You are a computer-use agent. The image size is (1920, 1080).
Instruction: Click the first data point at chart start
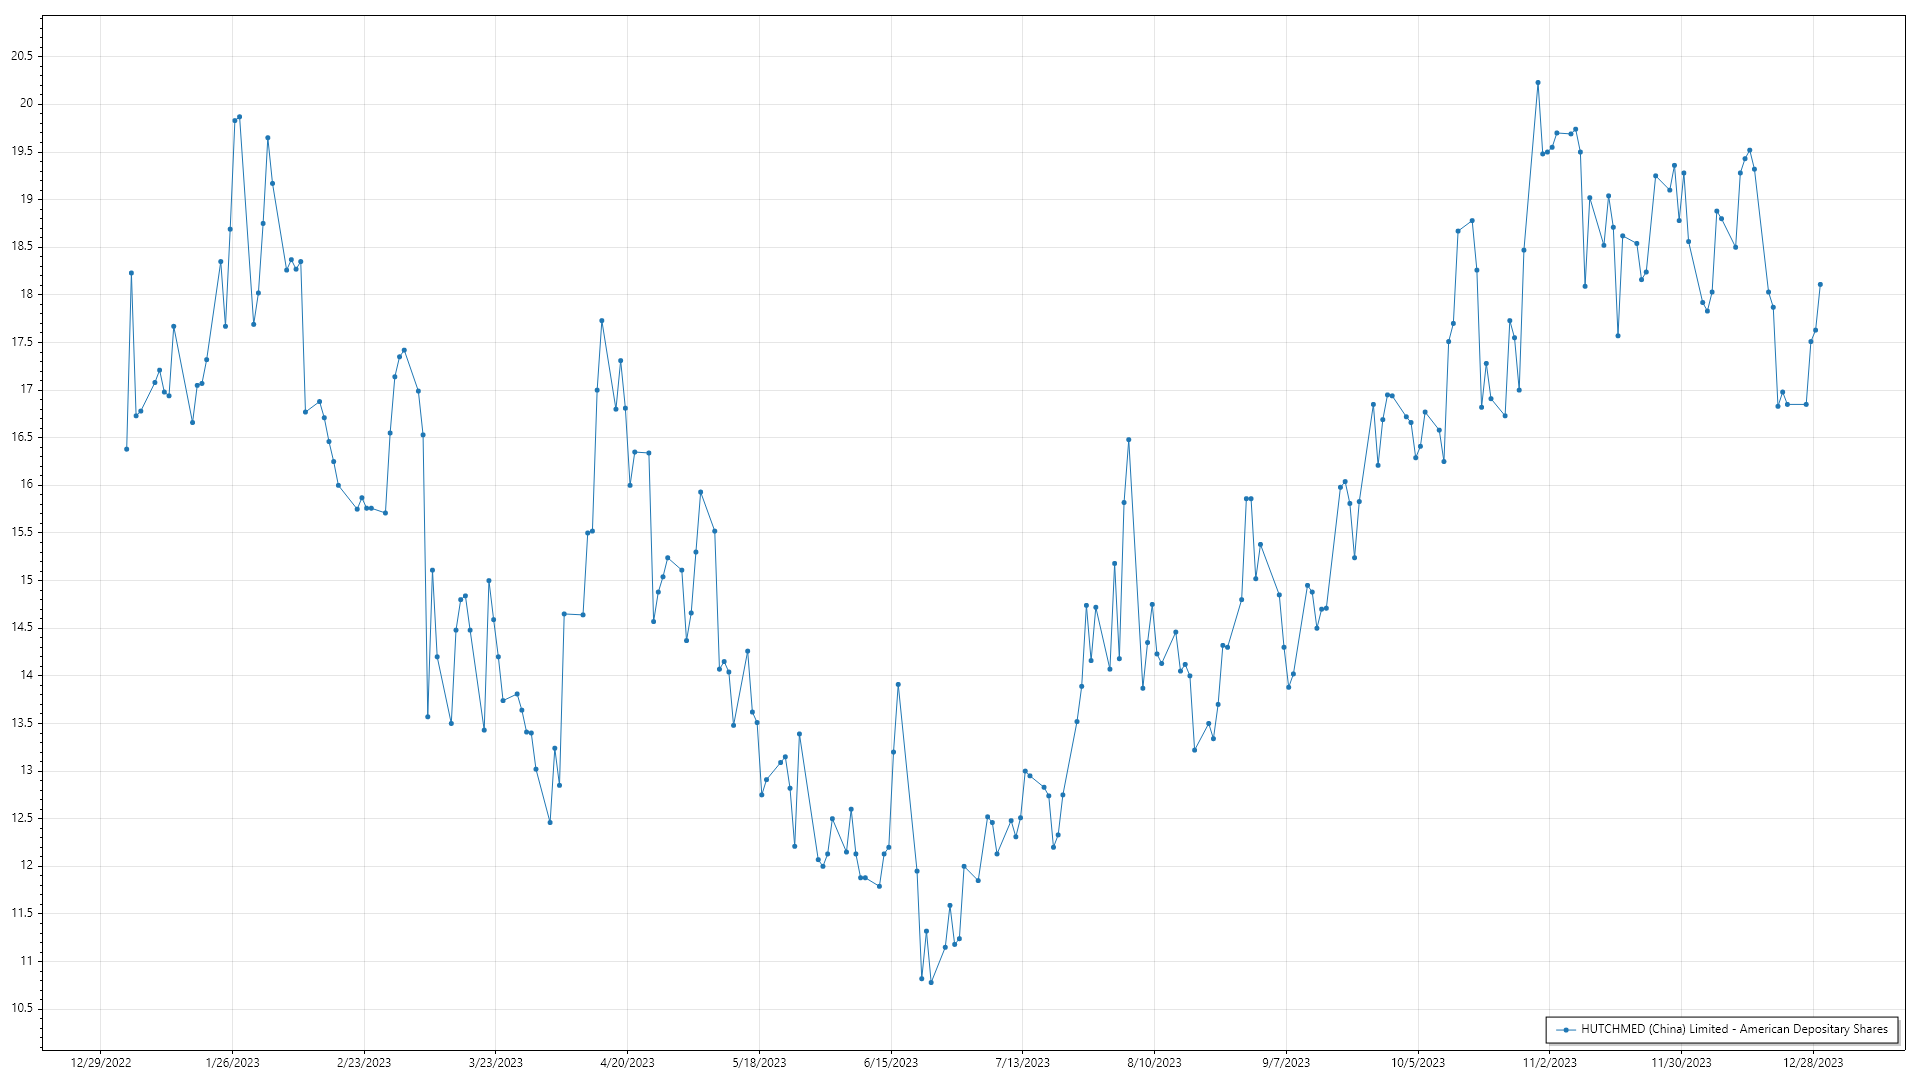127,449
